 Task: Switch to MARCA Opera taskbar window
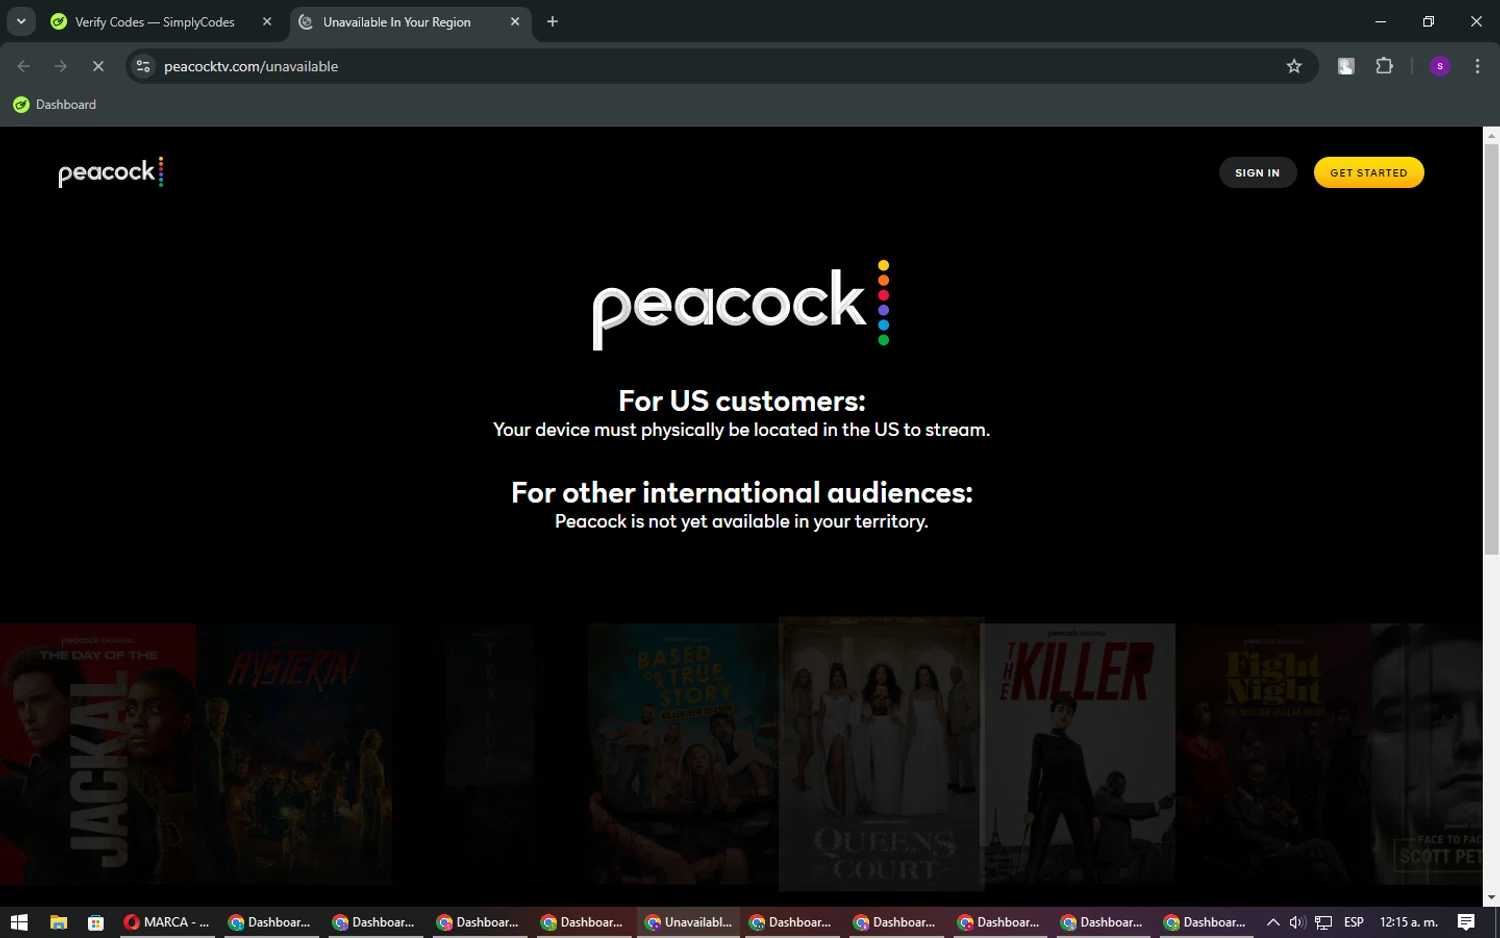(x=166, y=922)
